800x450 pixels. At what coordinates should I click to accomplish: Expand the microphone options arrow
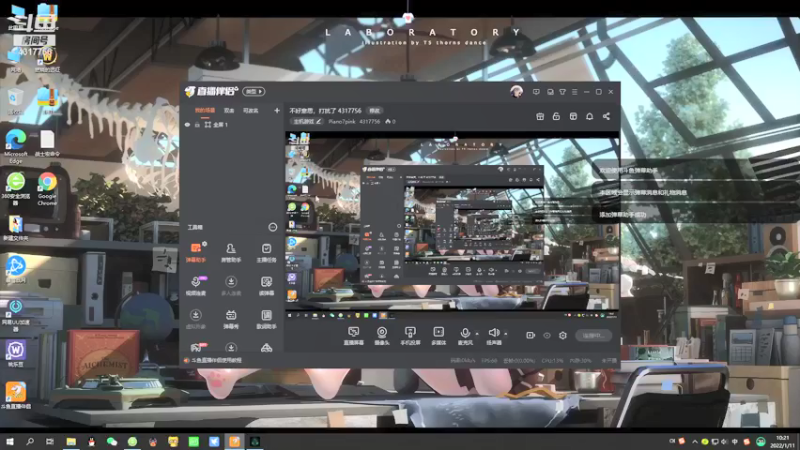click(x=477, y=334)
